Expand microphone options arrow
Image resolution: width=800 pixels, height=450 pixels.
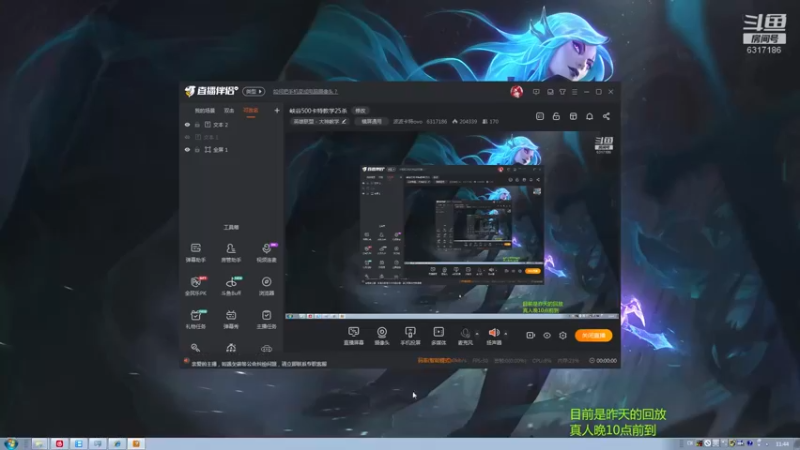click(x=477, y=334)
